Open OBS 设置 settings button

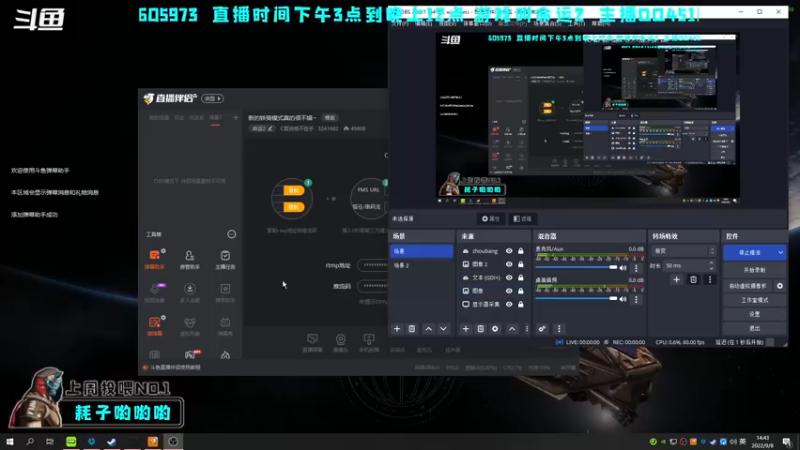(754, 314)
